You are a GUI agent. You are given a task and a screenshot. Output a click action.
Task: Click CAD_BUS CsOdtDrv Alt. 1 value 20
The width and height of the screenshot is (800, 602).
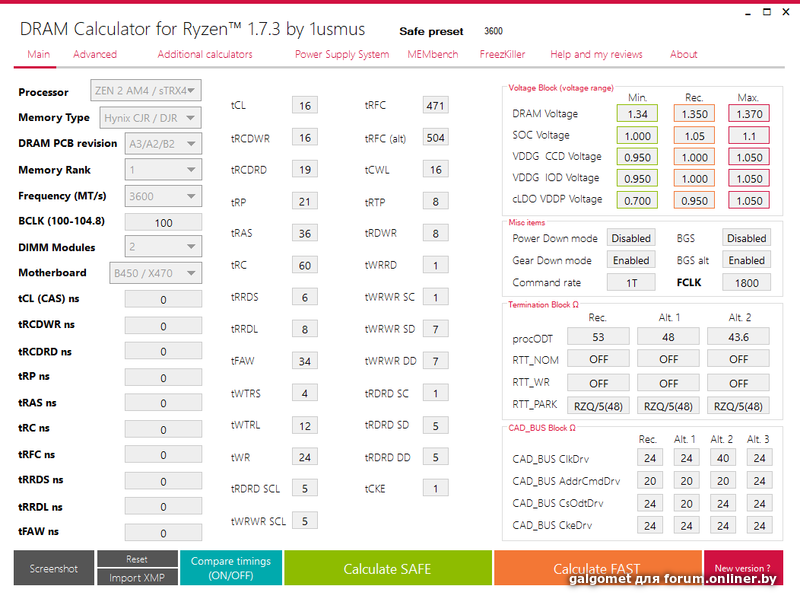pos(686,504)
